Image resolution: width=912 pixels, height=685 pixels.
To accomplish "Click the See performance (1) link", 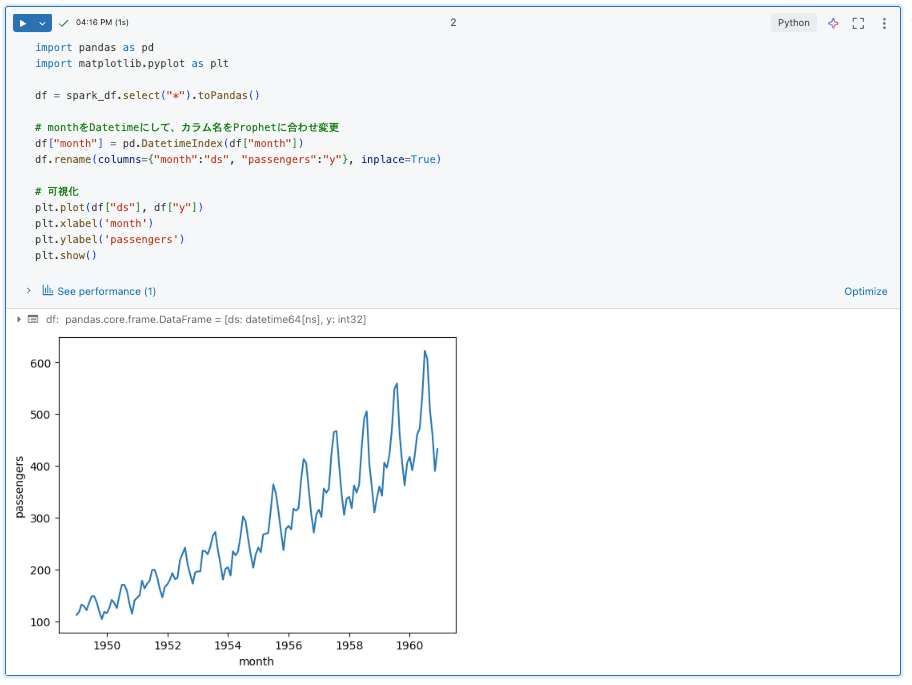I will pos(106,291).
